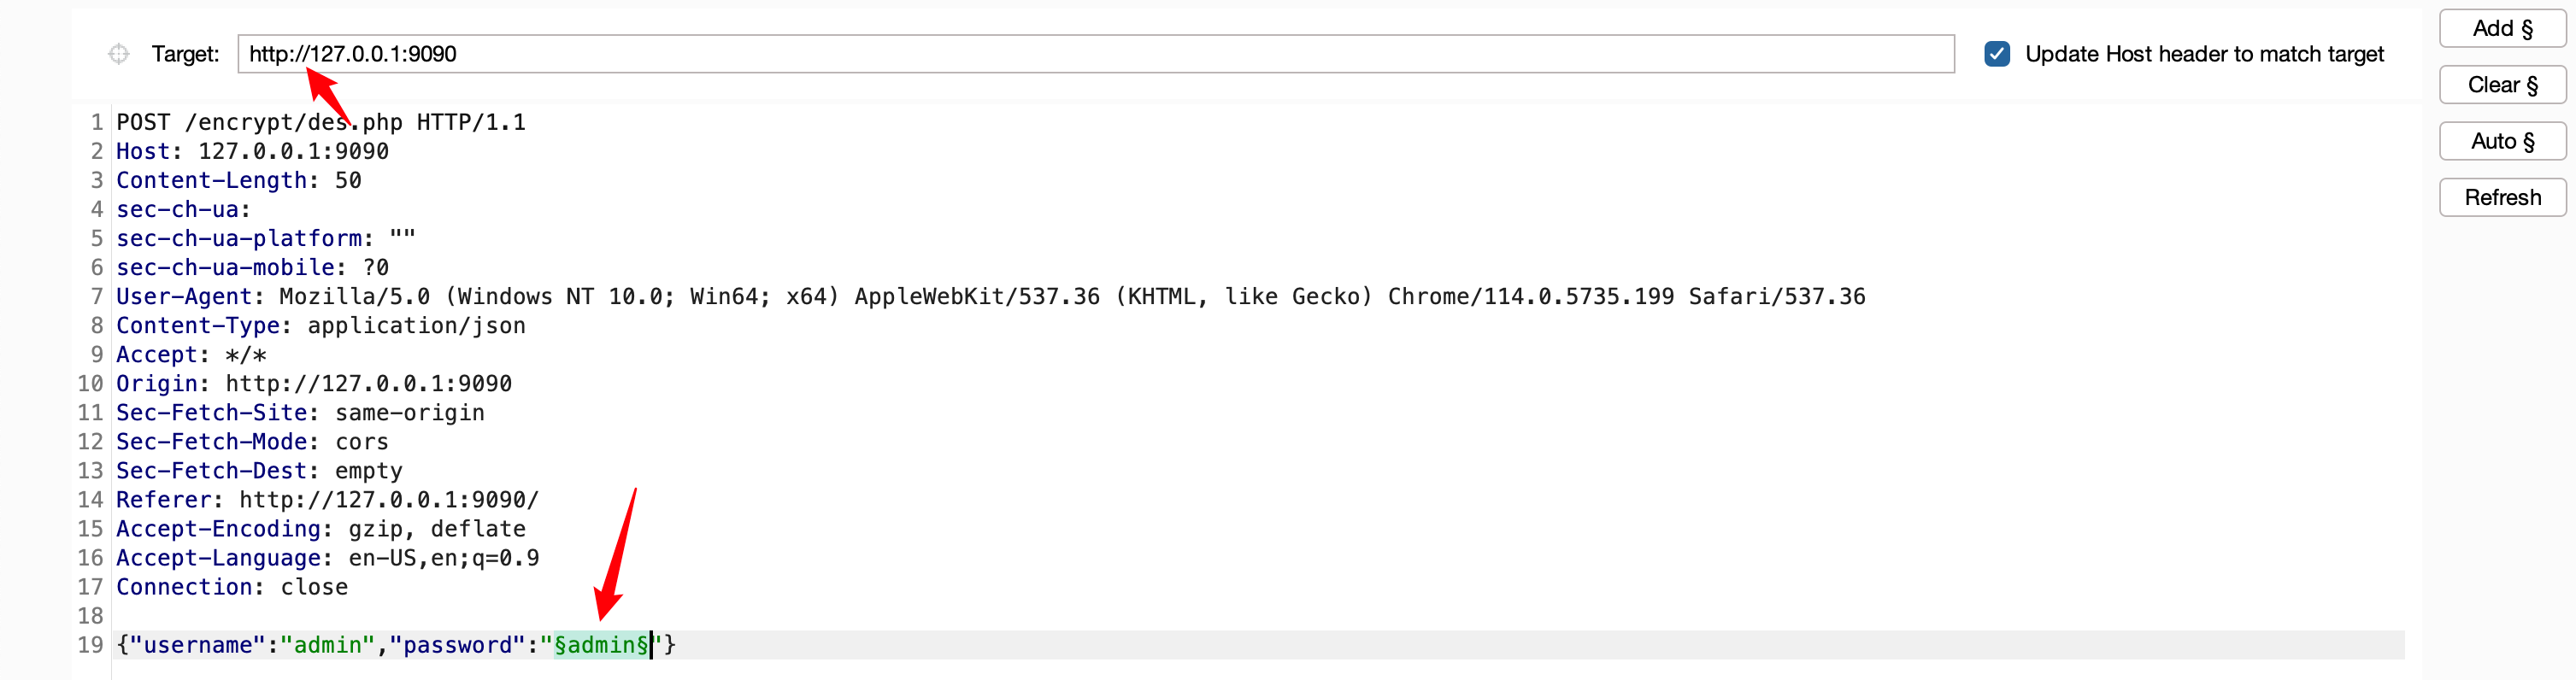Click line number 19 in the gutter
The image size is (2576, 680).
90,645
